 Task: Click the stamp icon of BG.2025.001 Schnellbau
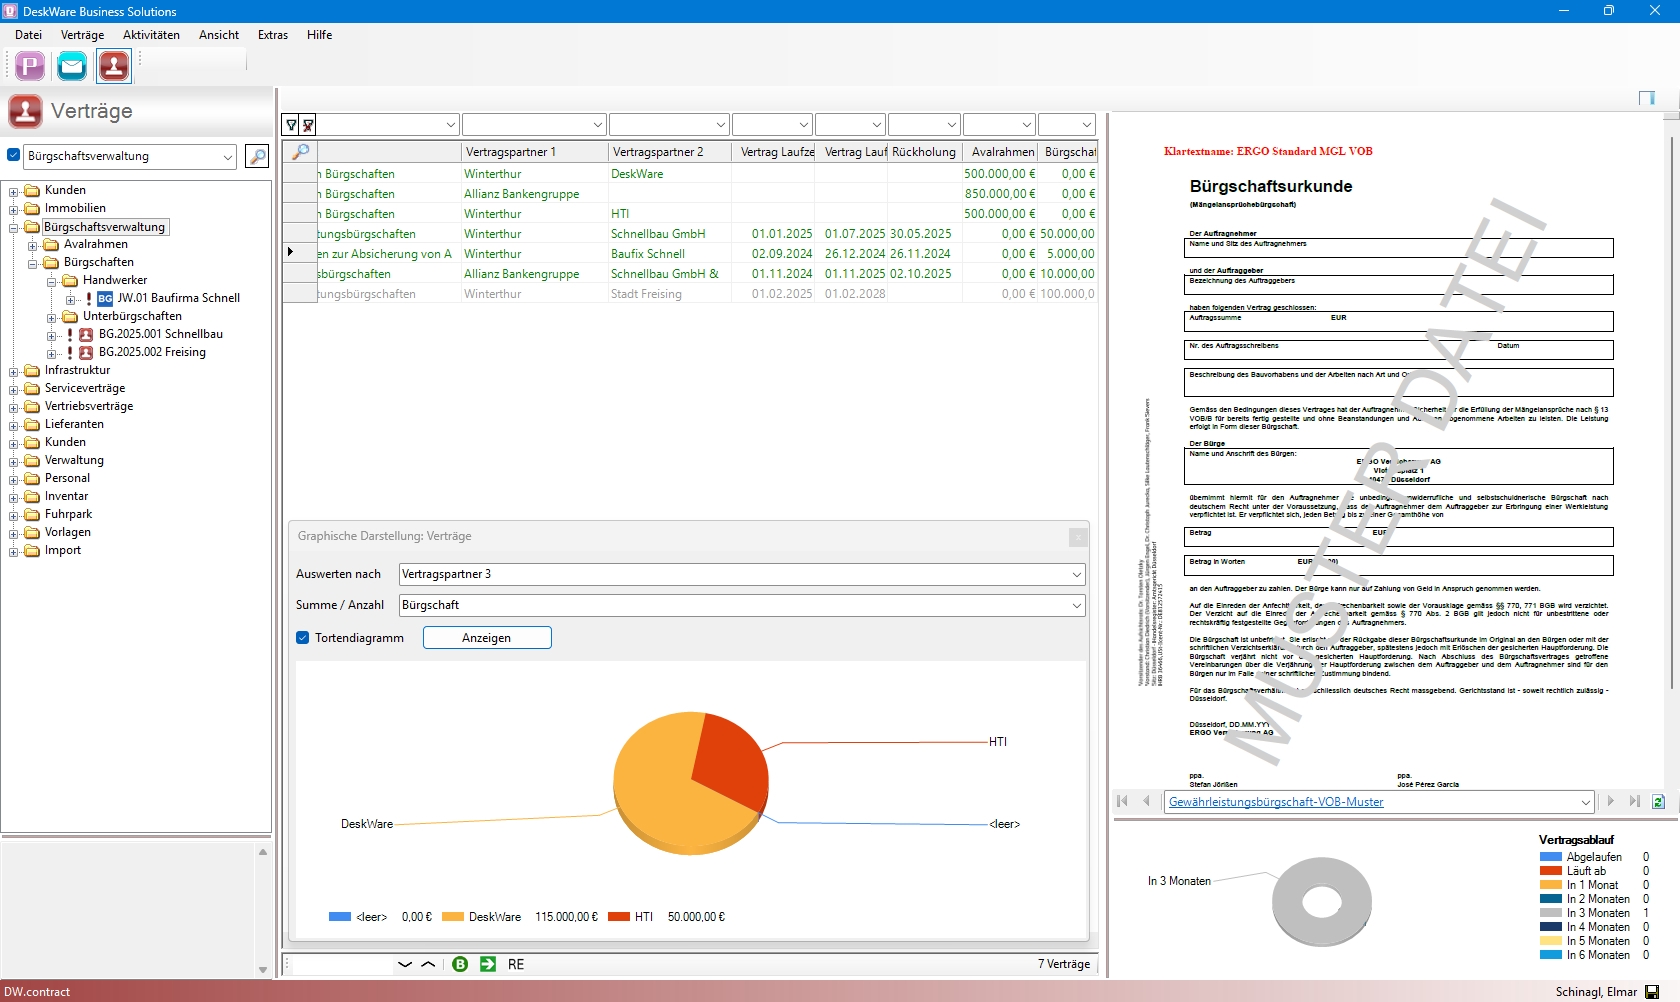click(86, 334)
